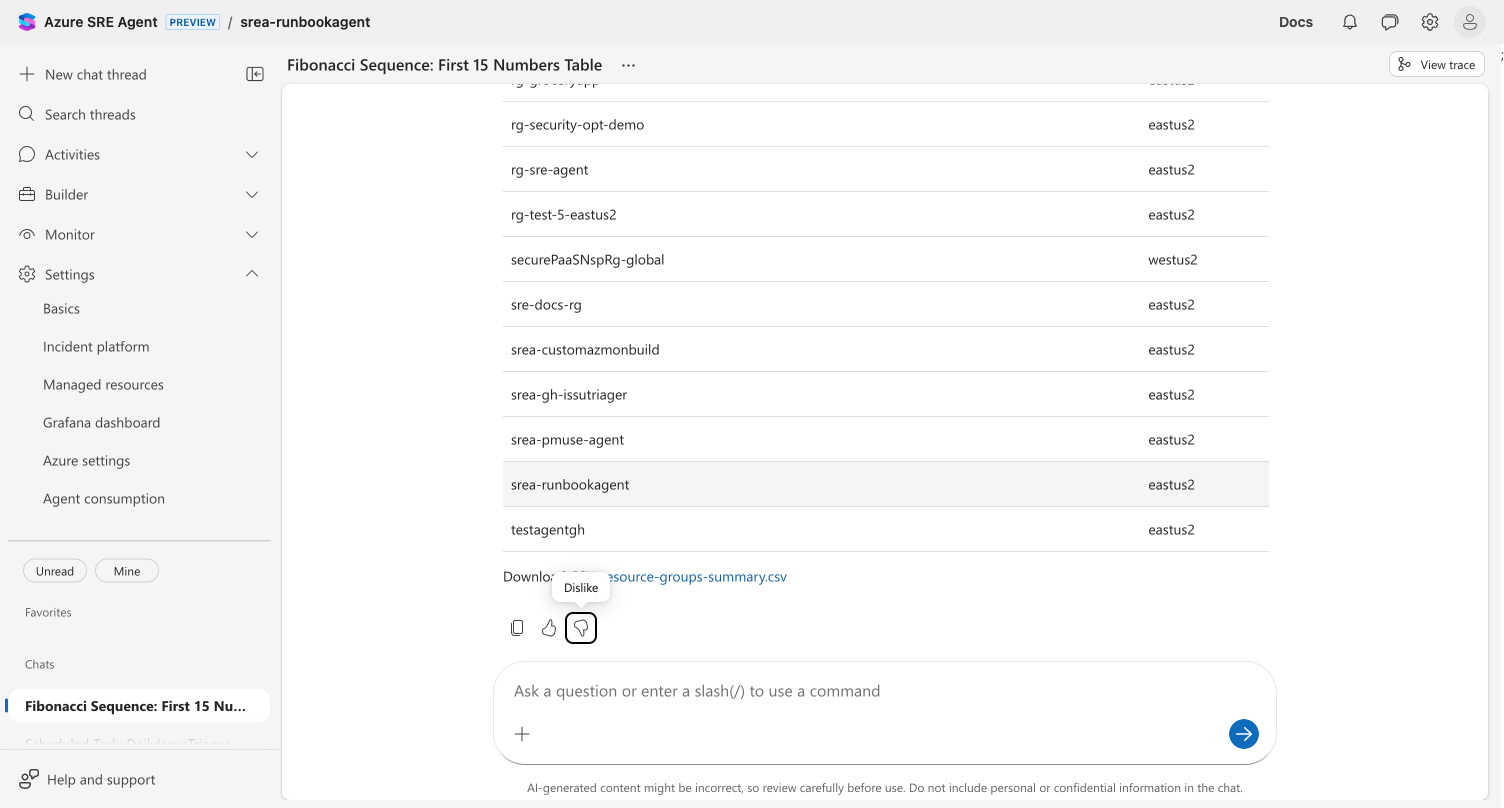Screen dimensions: 1504x808
Task: Open Grafana dashboard settings
Action: tap(101, 423)
